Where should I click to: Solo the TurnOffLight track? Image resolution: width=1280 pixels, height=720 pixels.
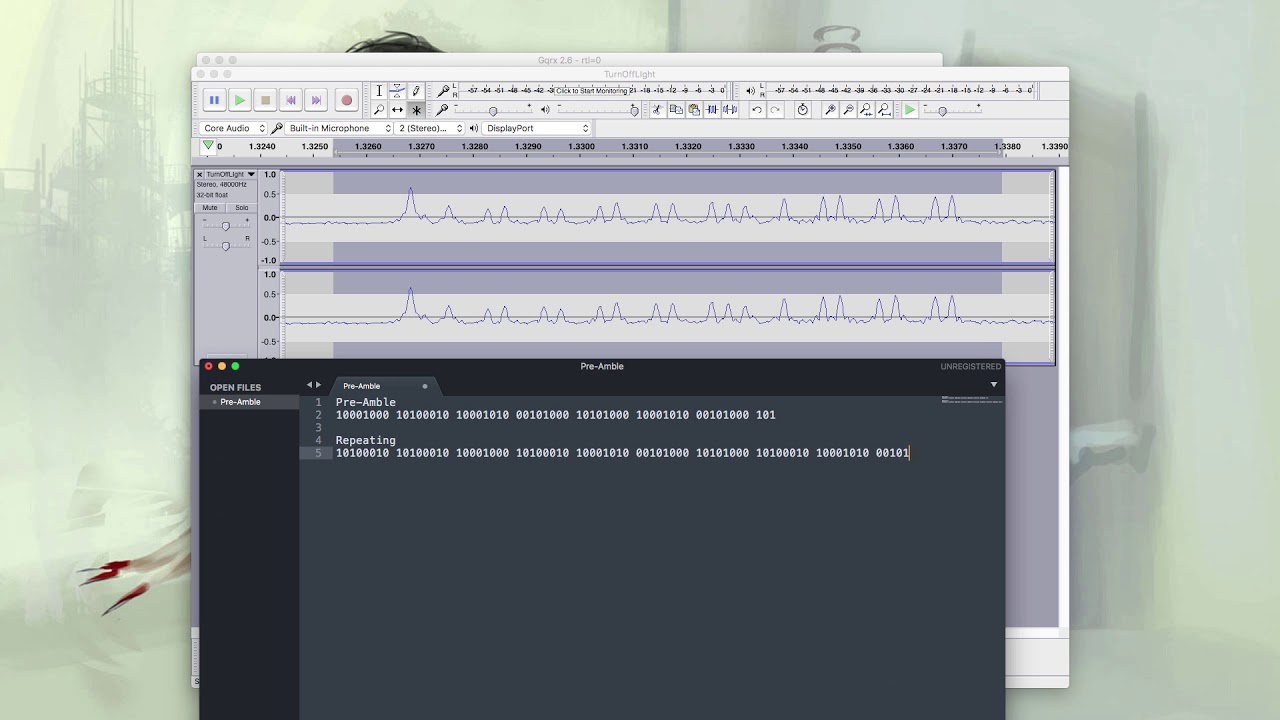pos(241,208)
